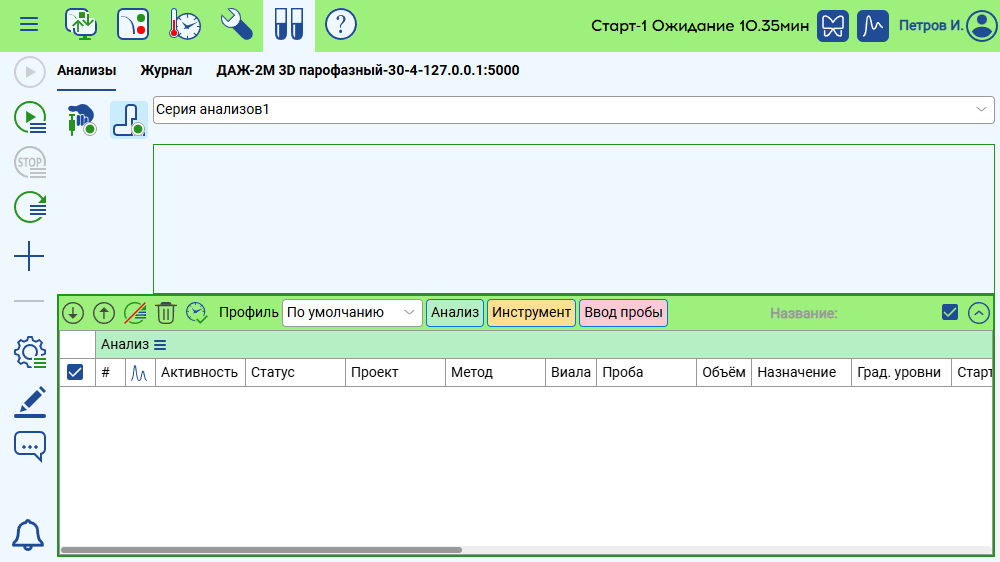Open the bell notifications icon
1000x562 pixels.
click(29, 535)
